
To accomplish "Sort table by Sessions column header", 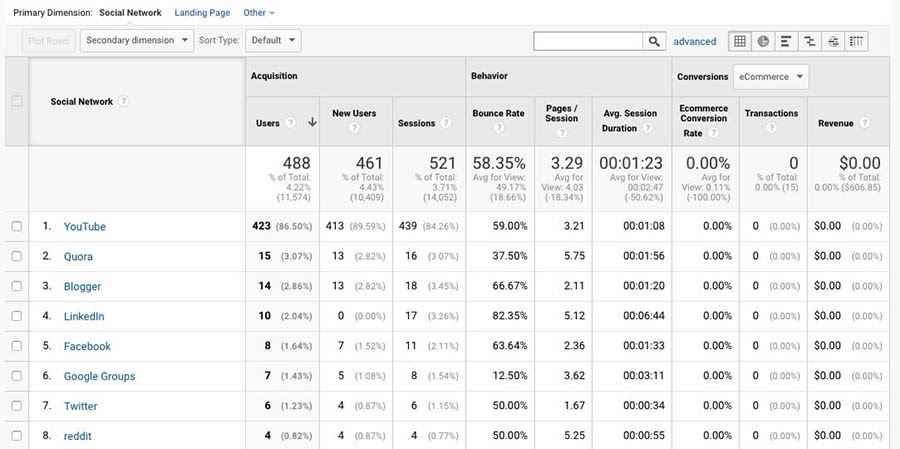I will coord(417,123).
